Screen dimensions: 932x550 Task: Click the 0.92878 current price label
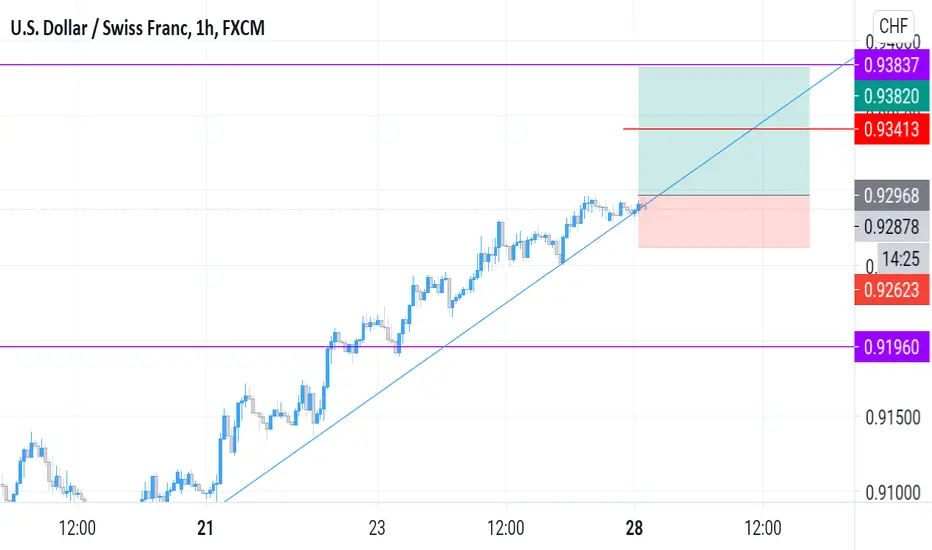click(892, 227)
